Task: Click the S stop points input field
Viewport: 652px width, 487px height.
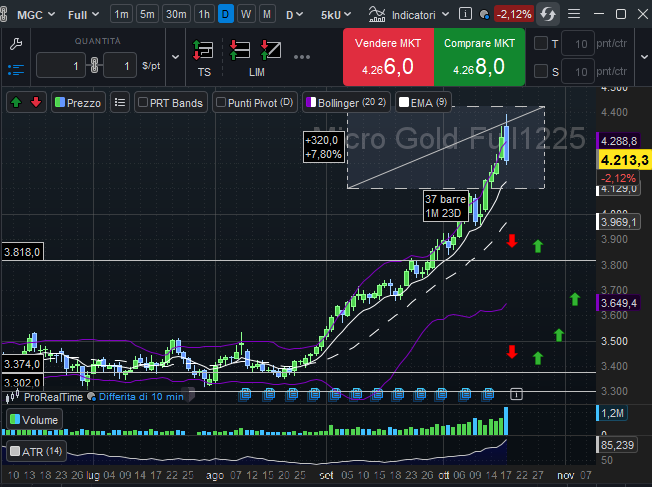Action: pyautogui.click(x=577, y=70)
